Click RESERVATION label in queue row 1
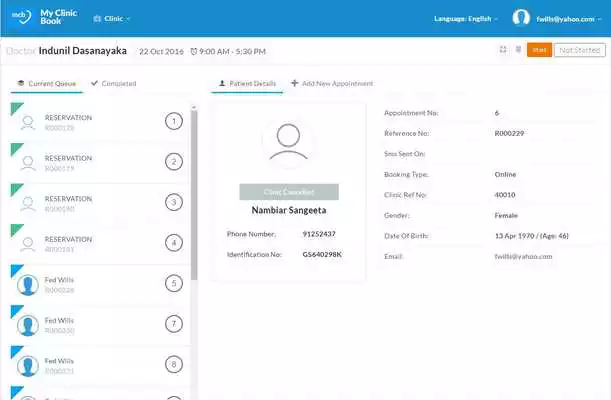Image resolution: width=611 pixels, height=400 pixels. [x=68, y=118]
